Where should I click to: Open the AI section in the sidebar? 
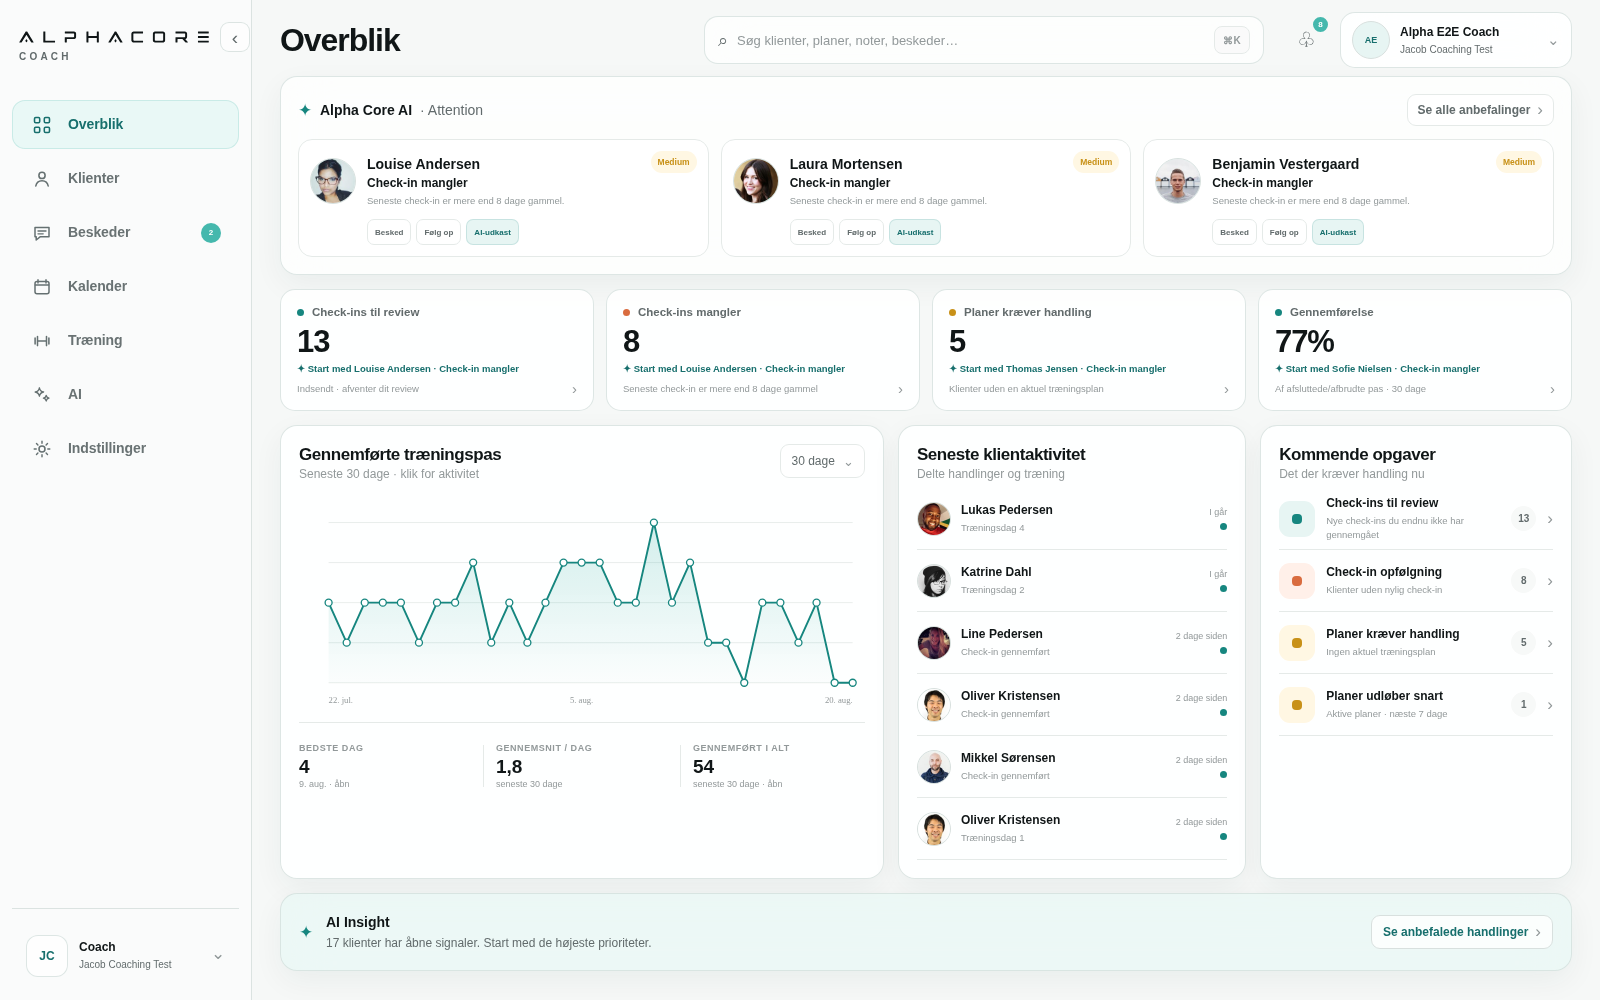[x=125, y=395]
